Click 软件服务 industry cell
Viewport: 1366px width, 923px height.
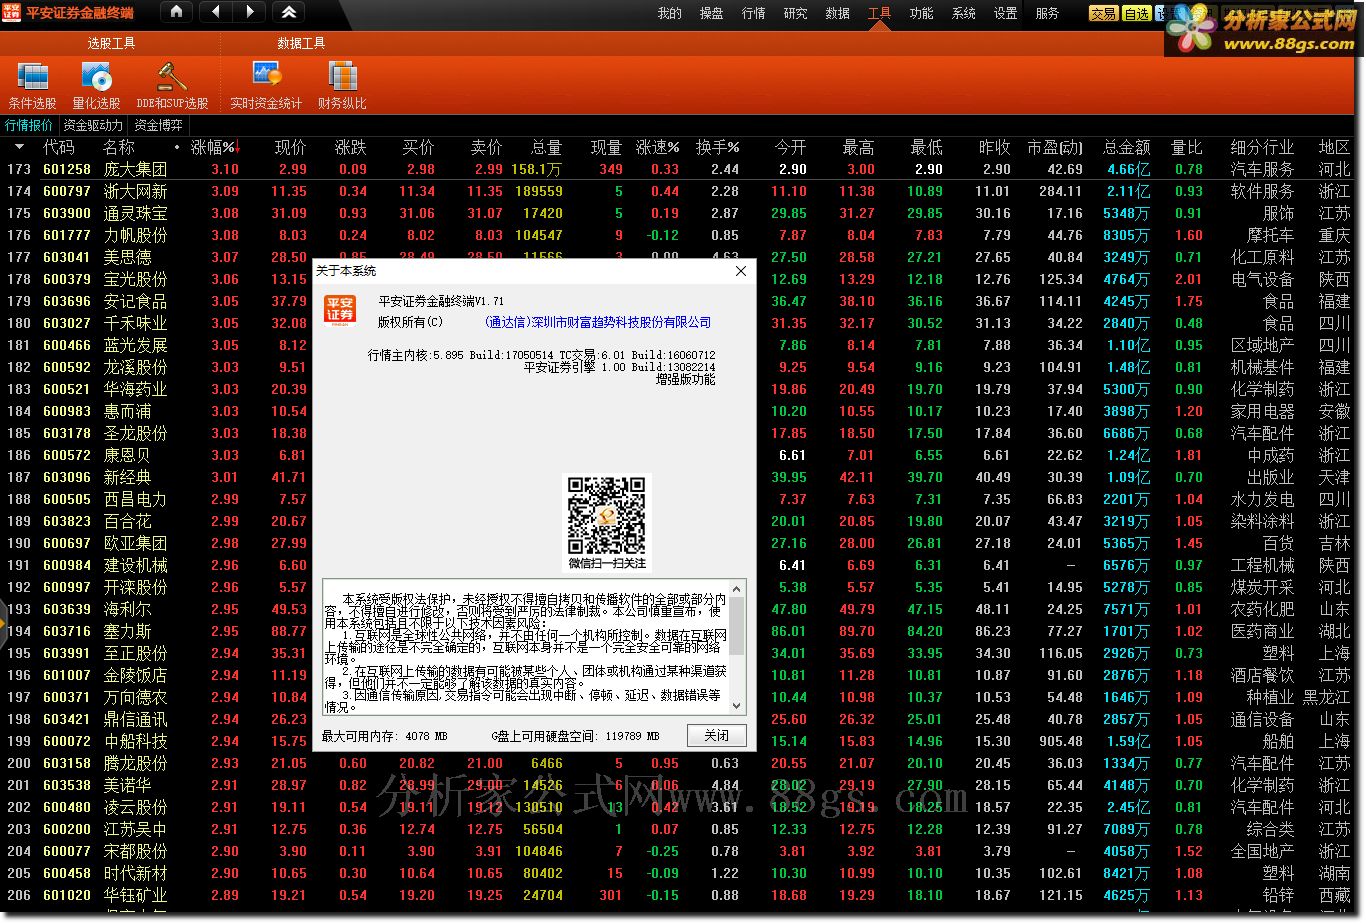pos(1262,191)
